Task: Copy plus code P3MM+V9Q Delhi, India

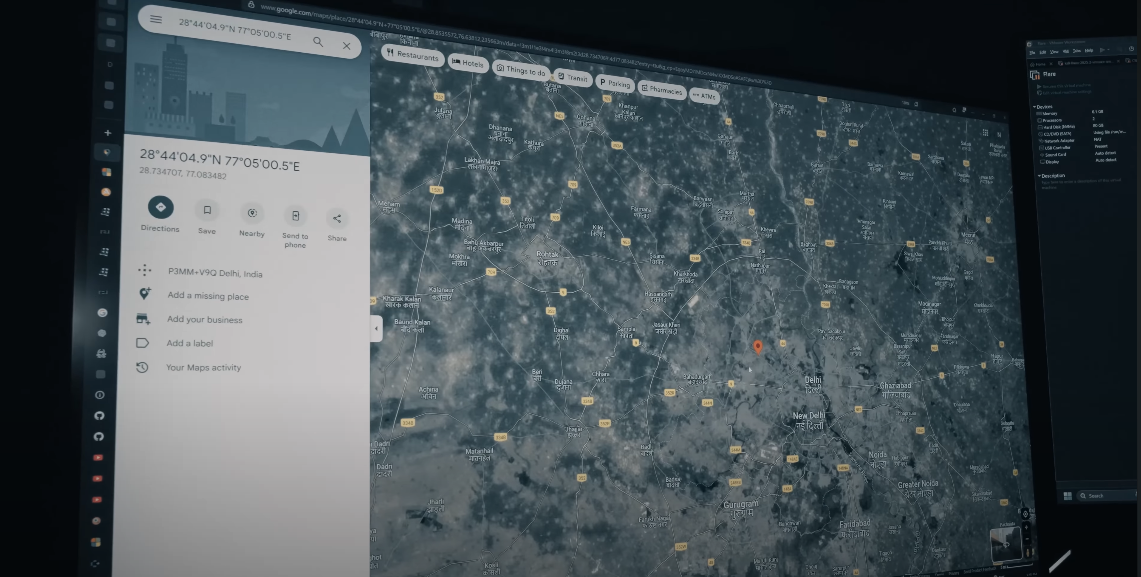Action: [215, 273]
